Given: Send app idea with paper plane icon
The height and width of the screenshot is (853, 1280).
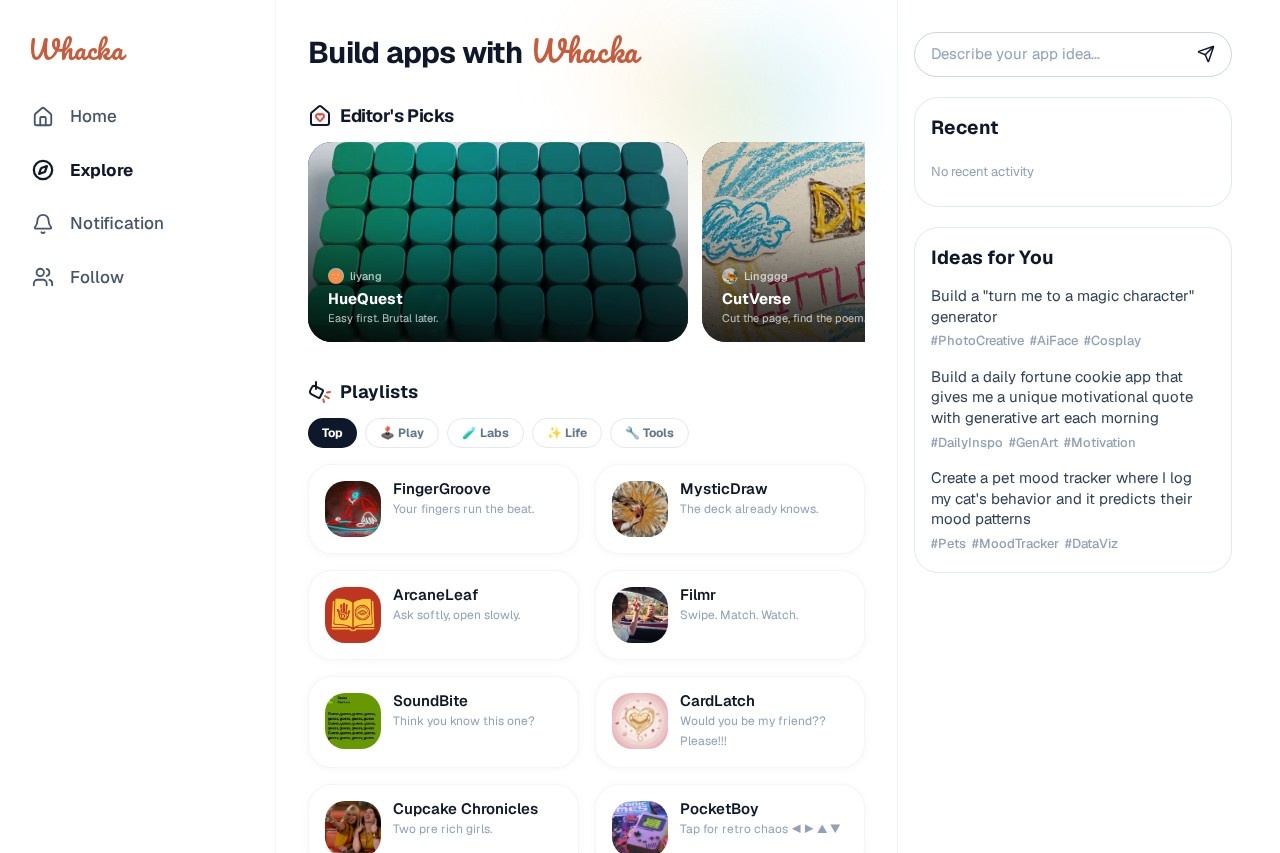Looking at the screenshot, I should pyautogui.click(x=1206, y=54).
